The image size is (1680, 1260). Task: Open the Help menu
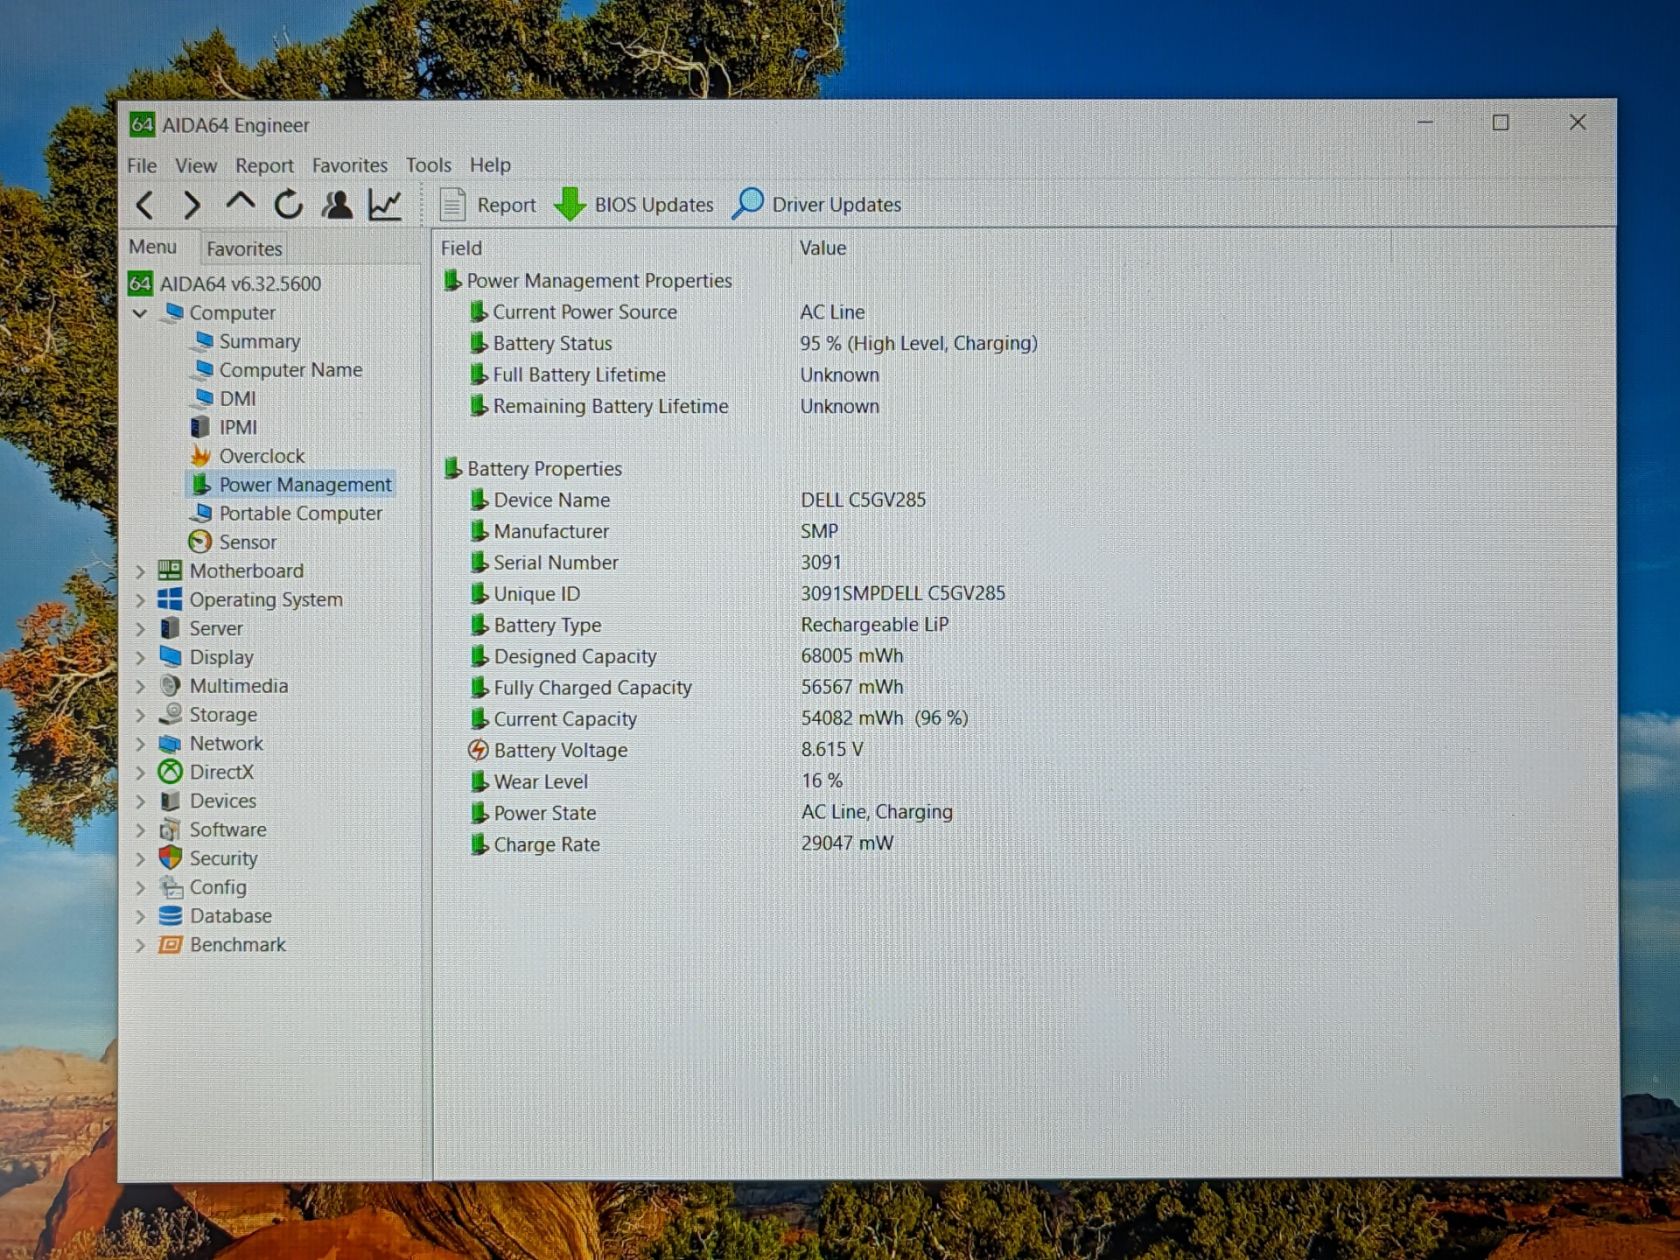[x=490, y=165]
